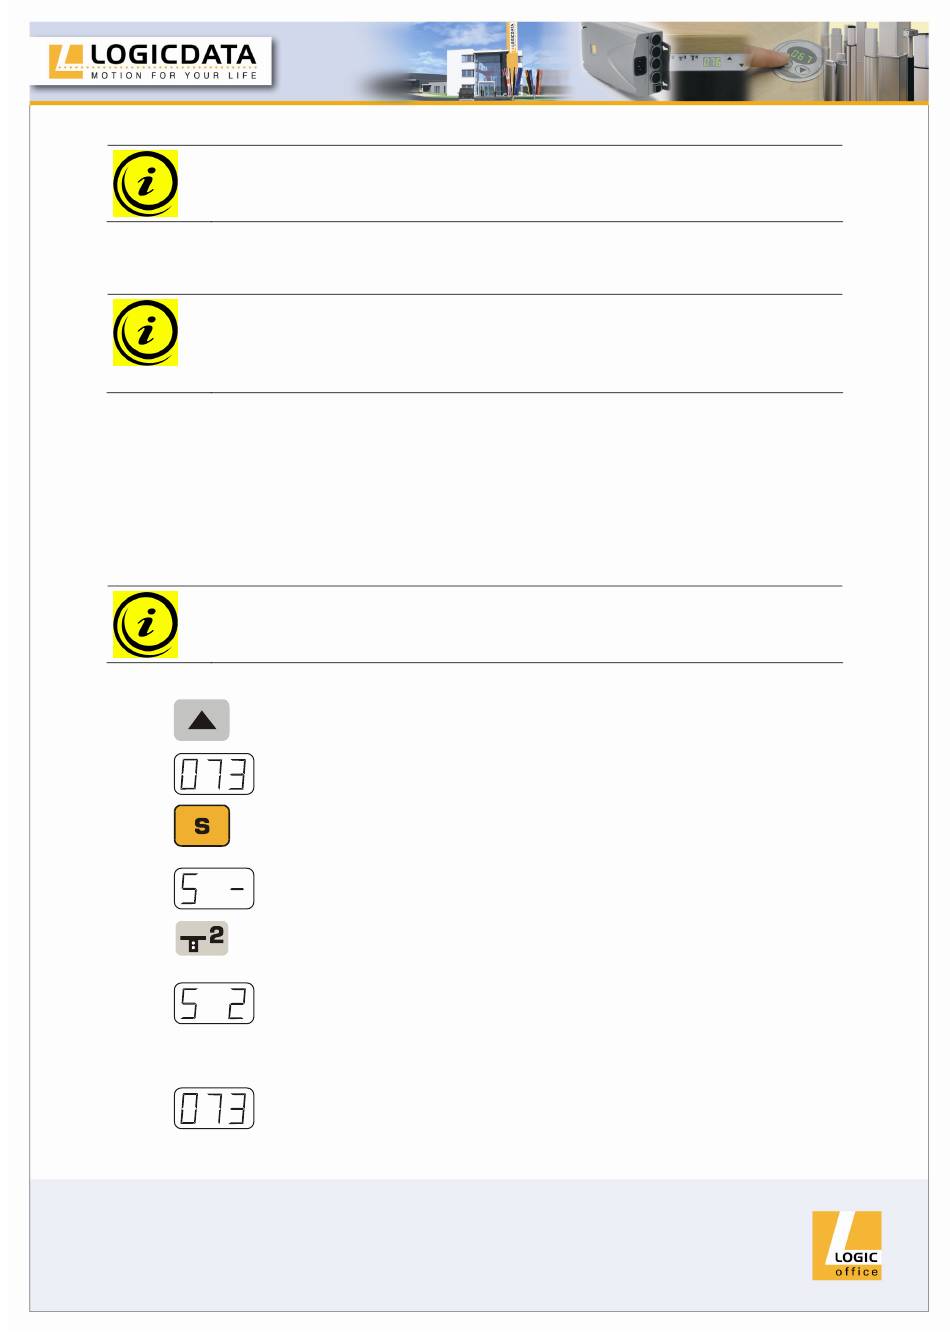
Task: Click the 'office' text in the footer logo
Action: pyautogui.click(x=857, y=1272)
